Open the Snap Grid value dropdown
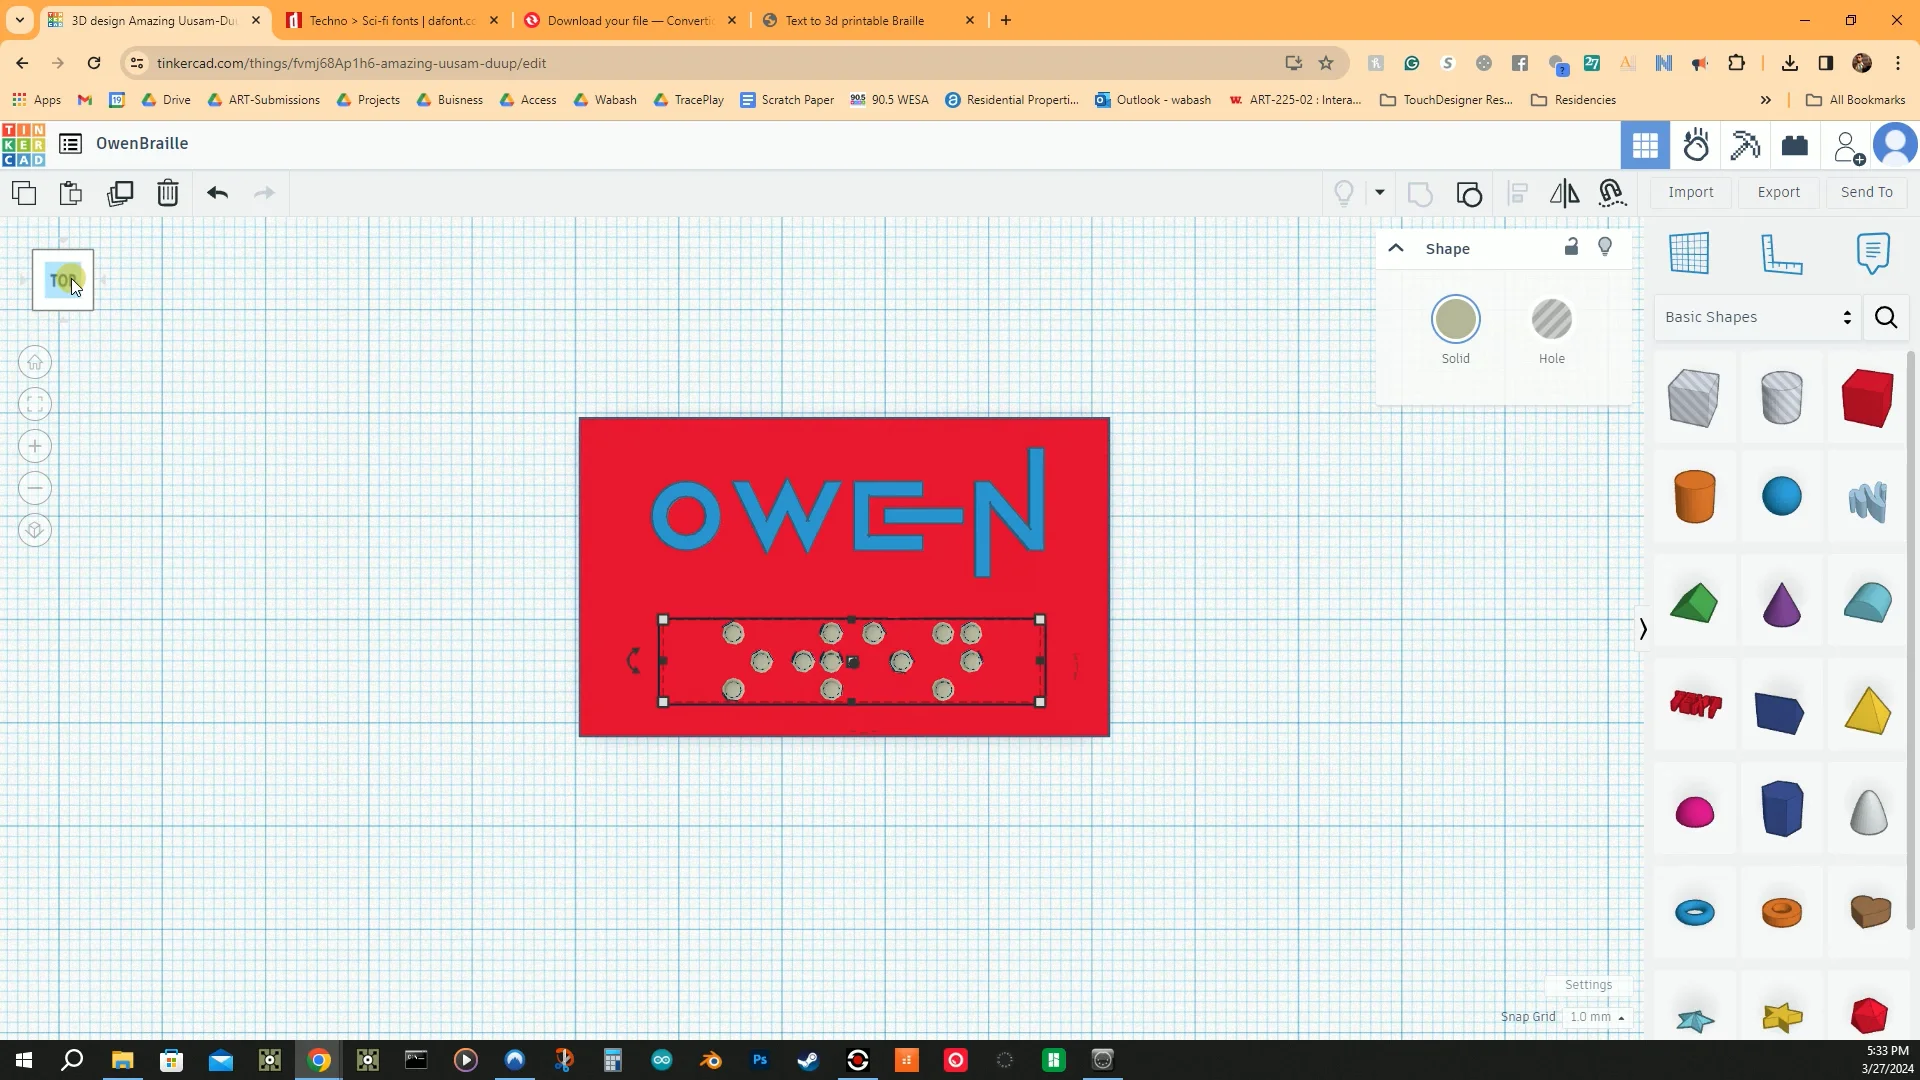1920x1080 pixels. click(x=1597, y=1016)
